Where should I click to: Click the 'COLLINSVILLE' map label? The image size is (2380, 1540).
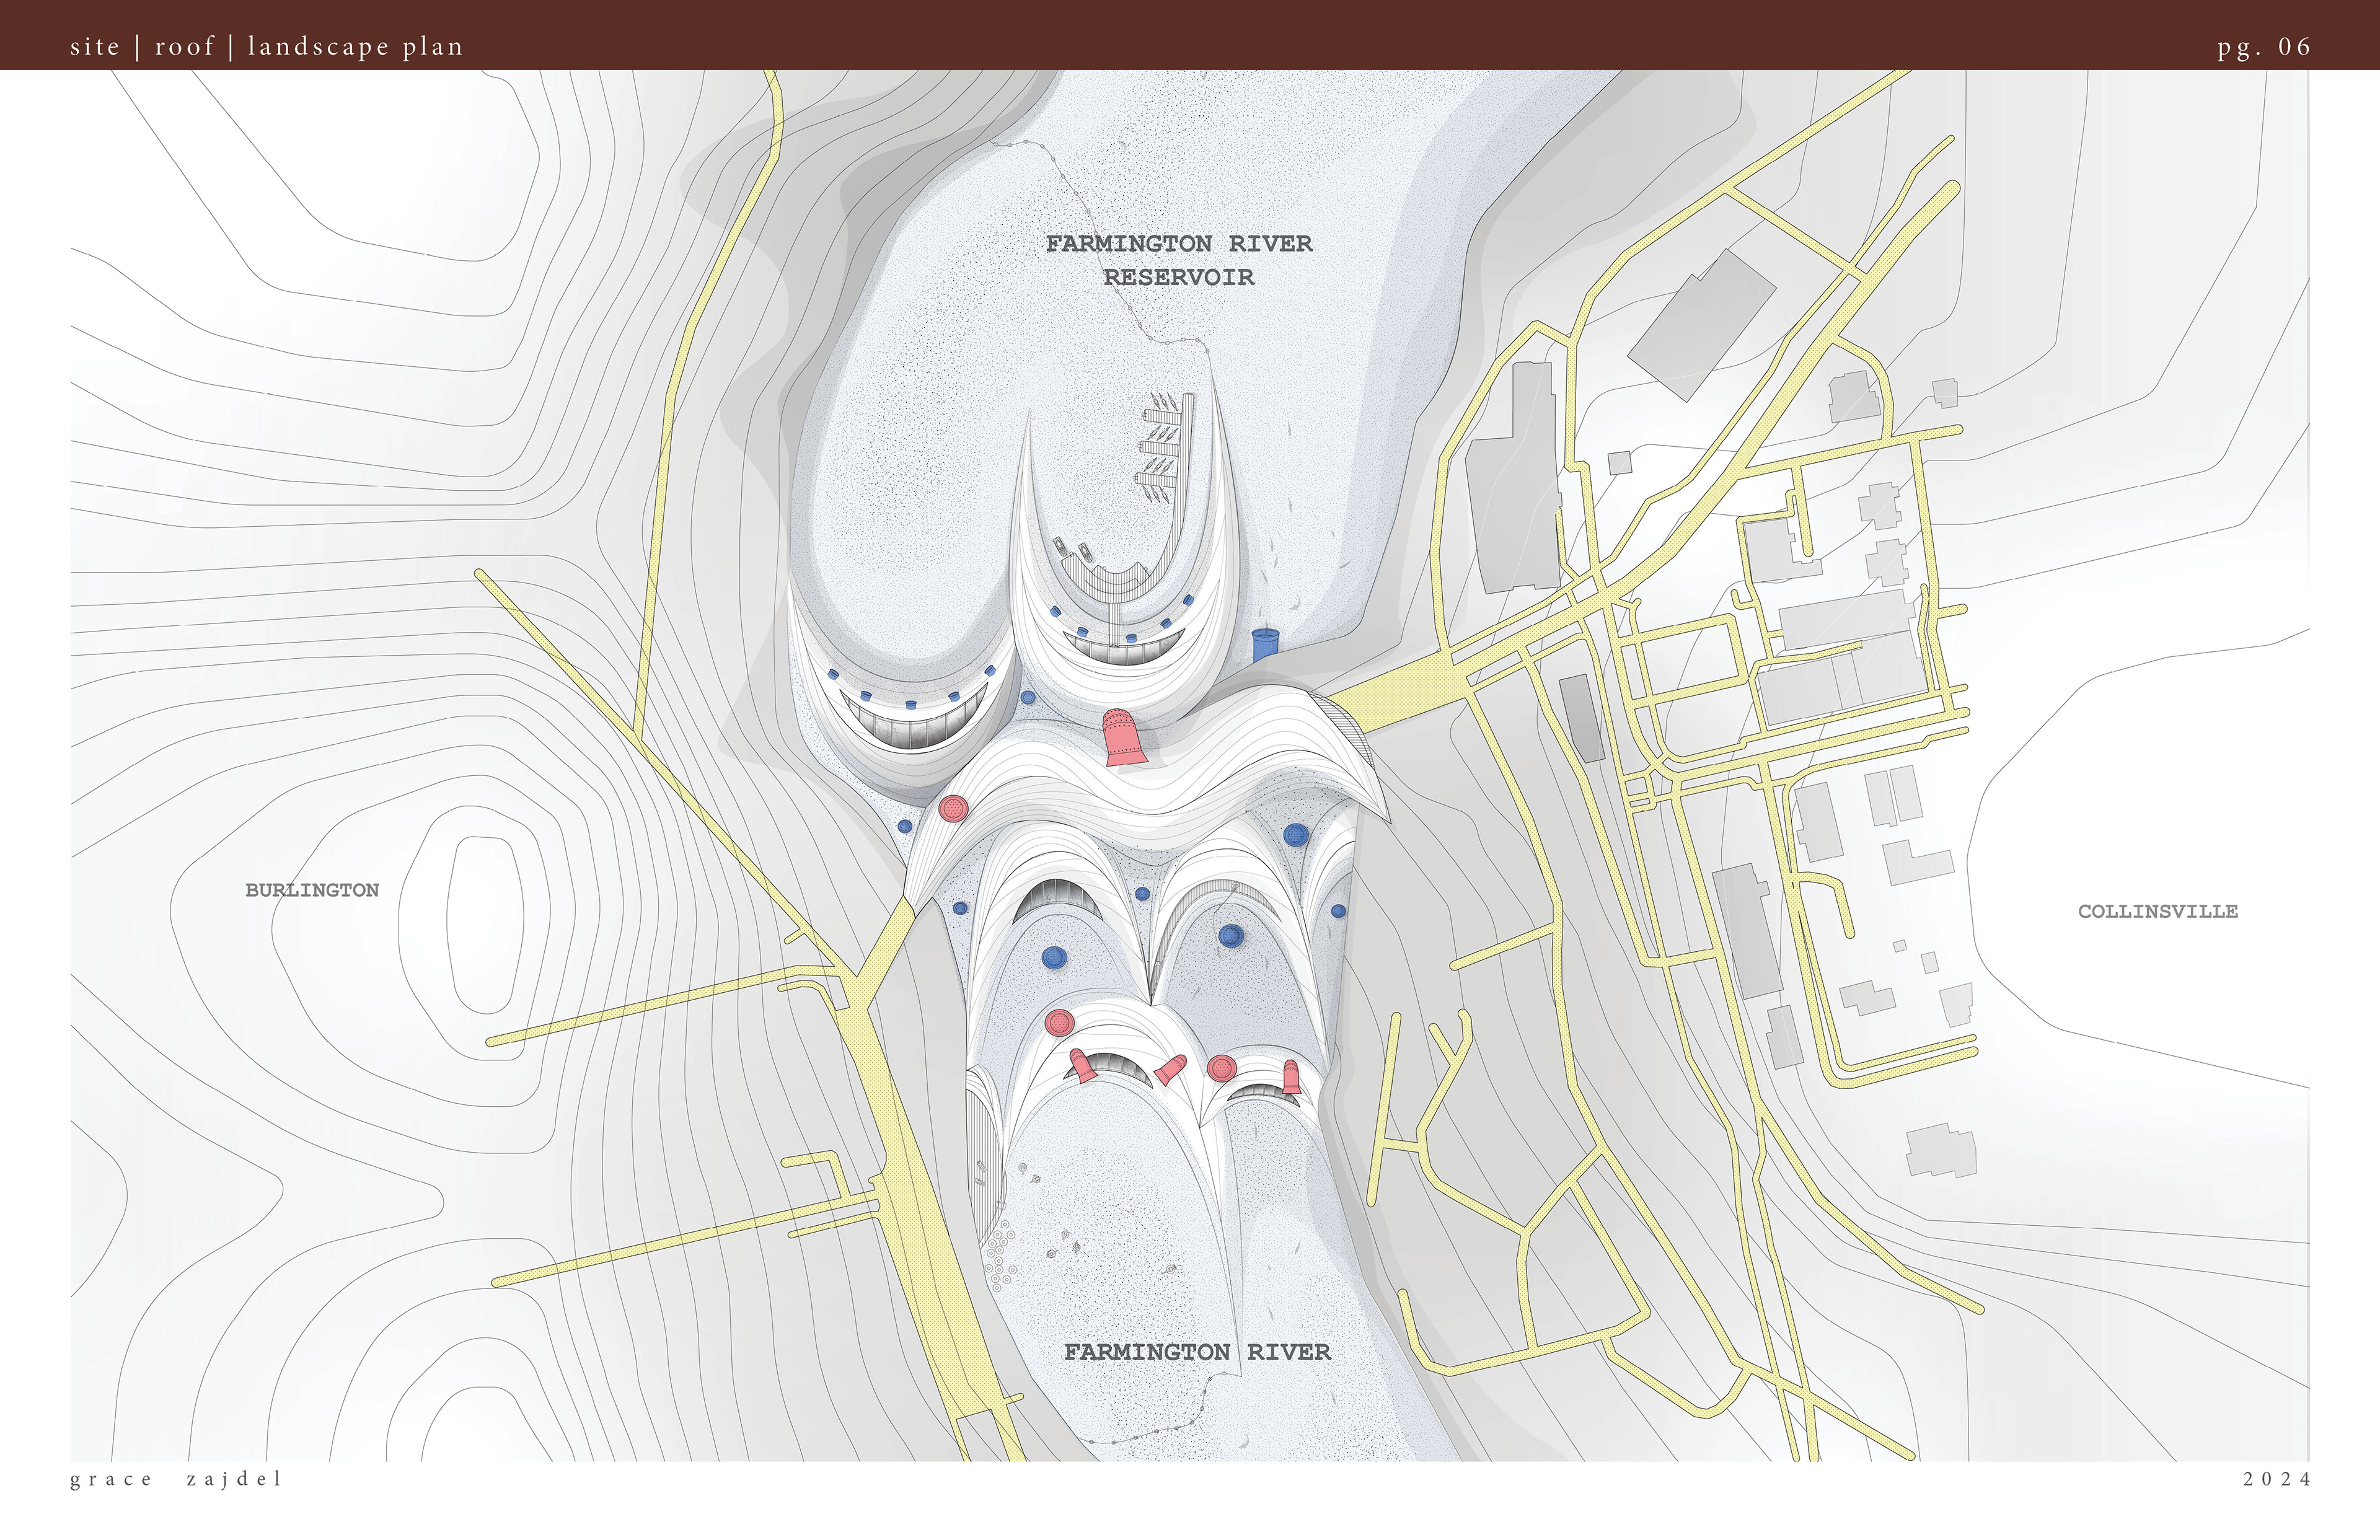coord(2158,911)
